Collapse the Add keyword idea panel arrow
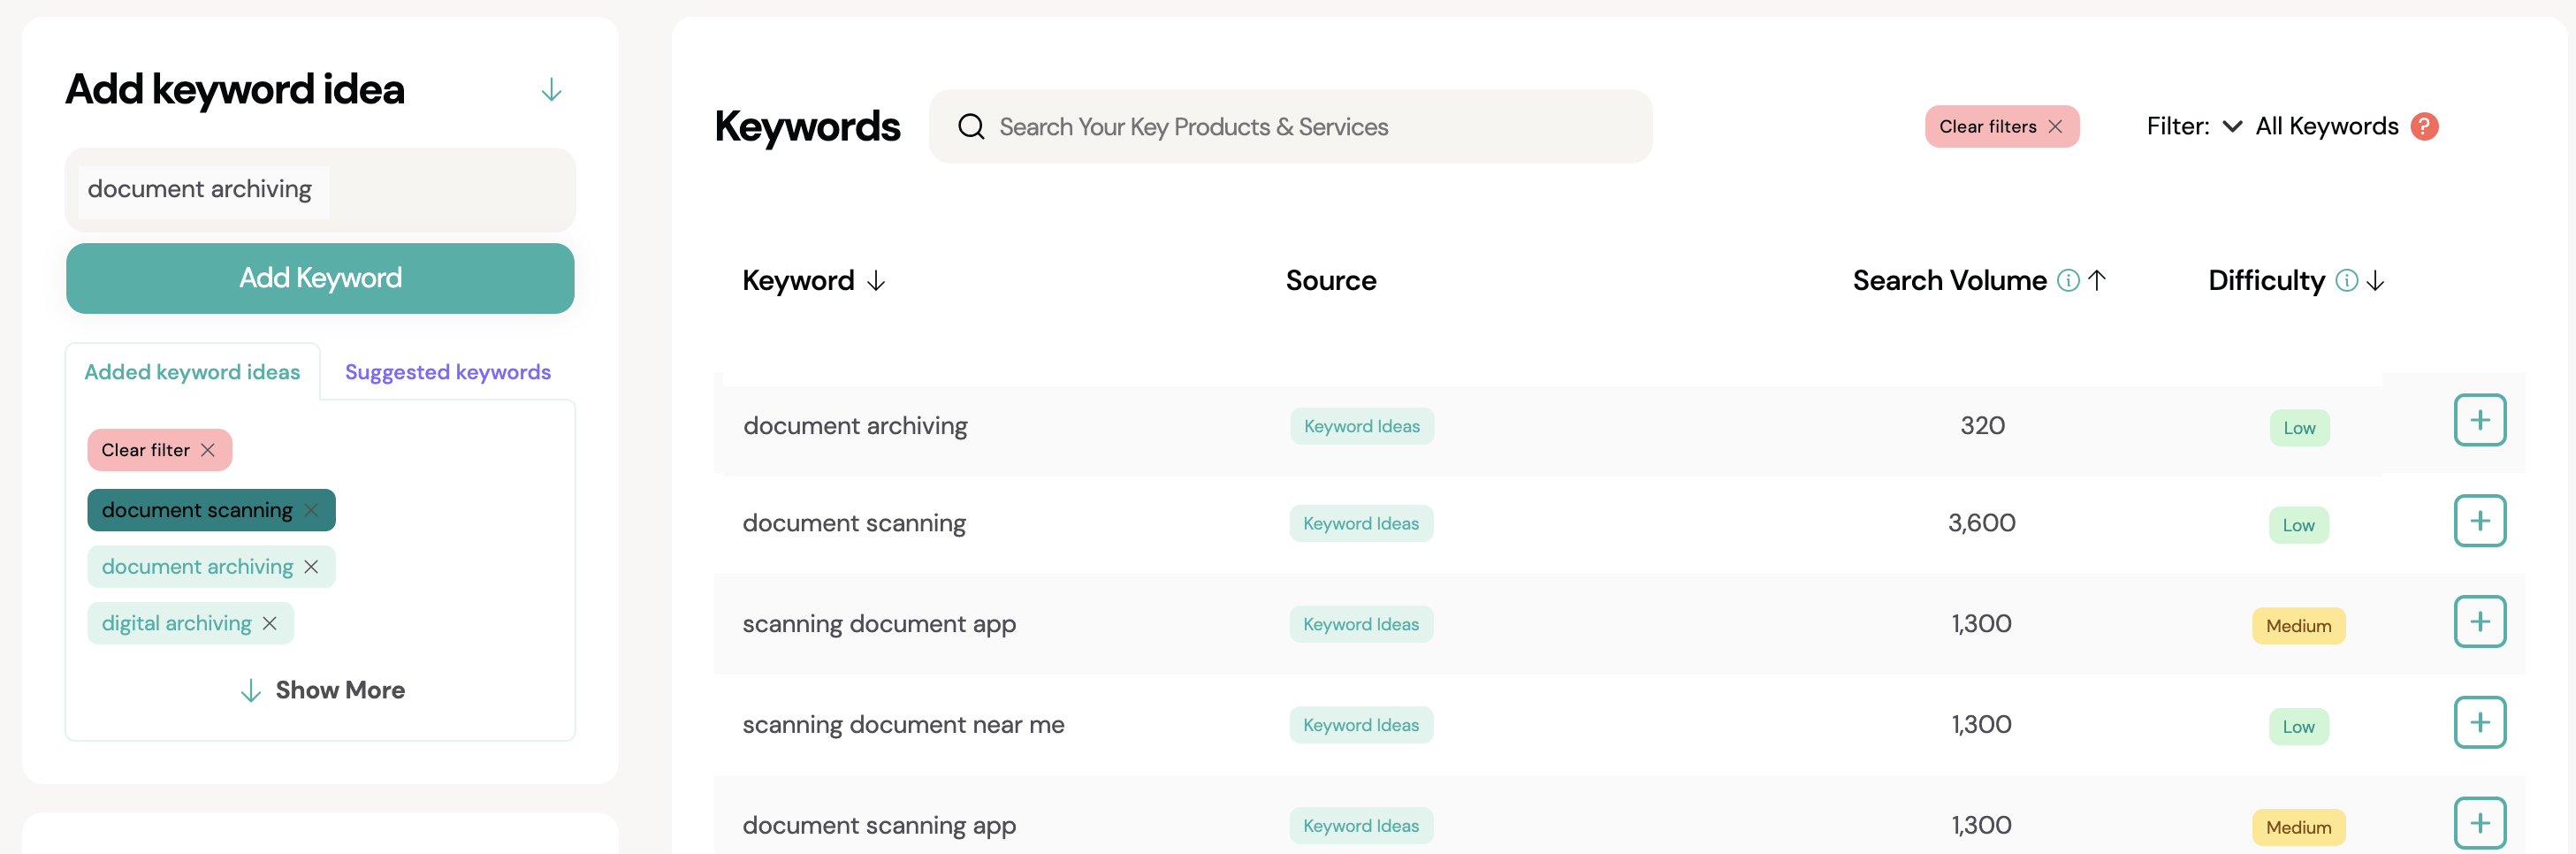2576x854 pixels. [x=551, y=90]
